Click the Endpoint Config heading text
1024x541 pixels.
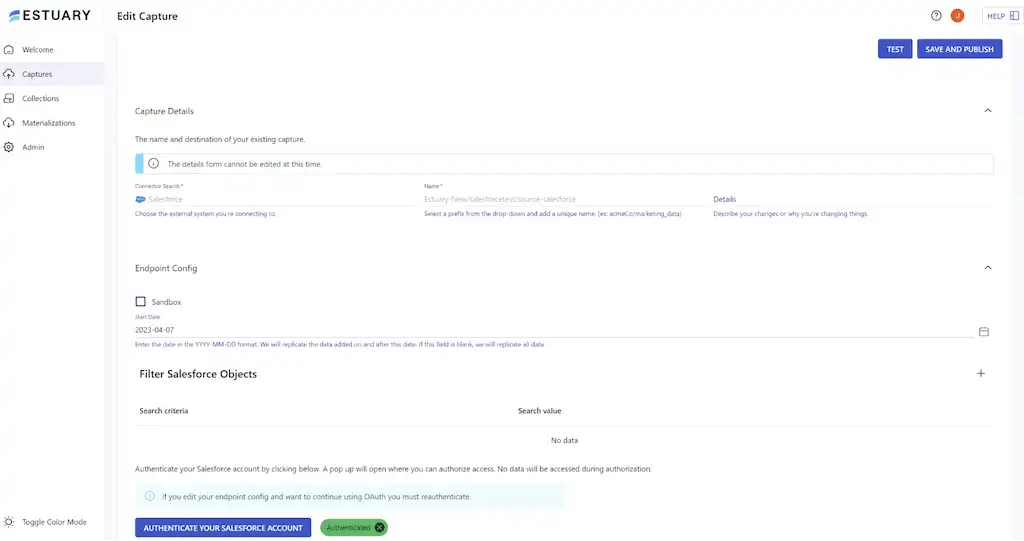[166, 268]
